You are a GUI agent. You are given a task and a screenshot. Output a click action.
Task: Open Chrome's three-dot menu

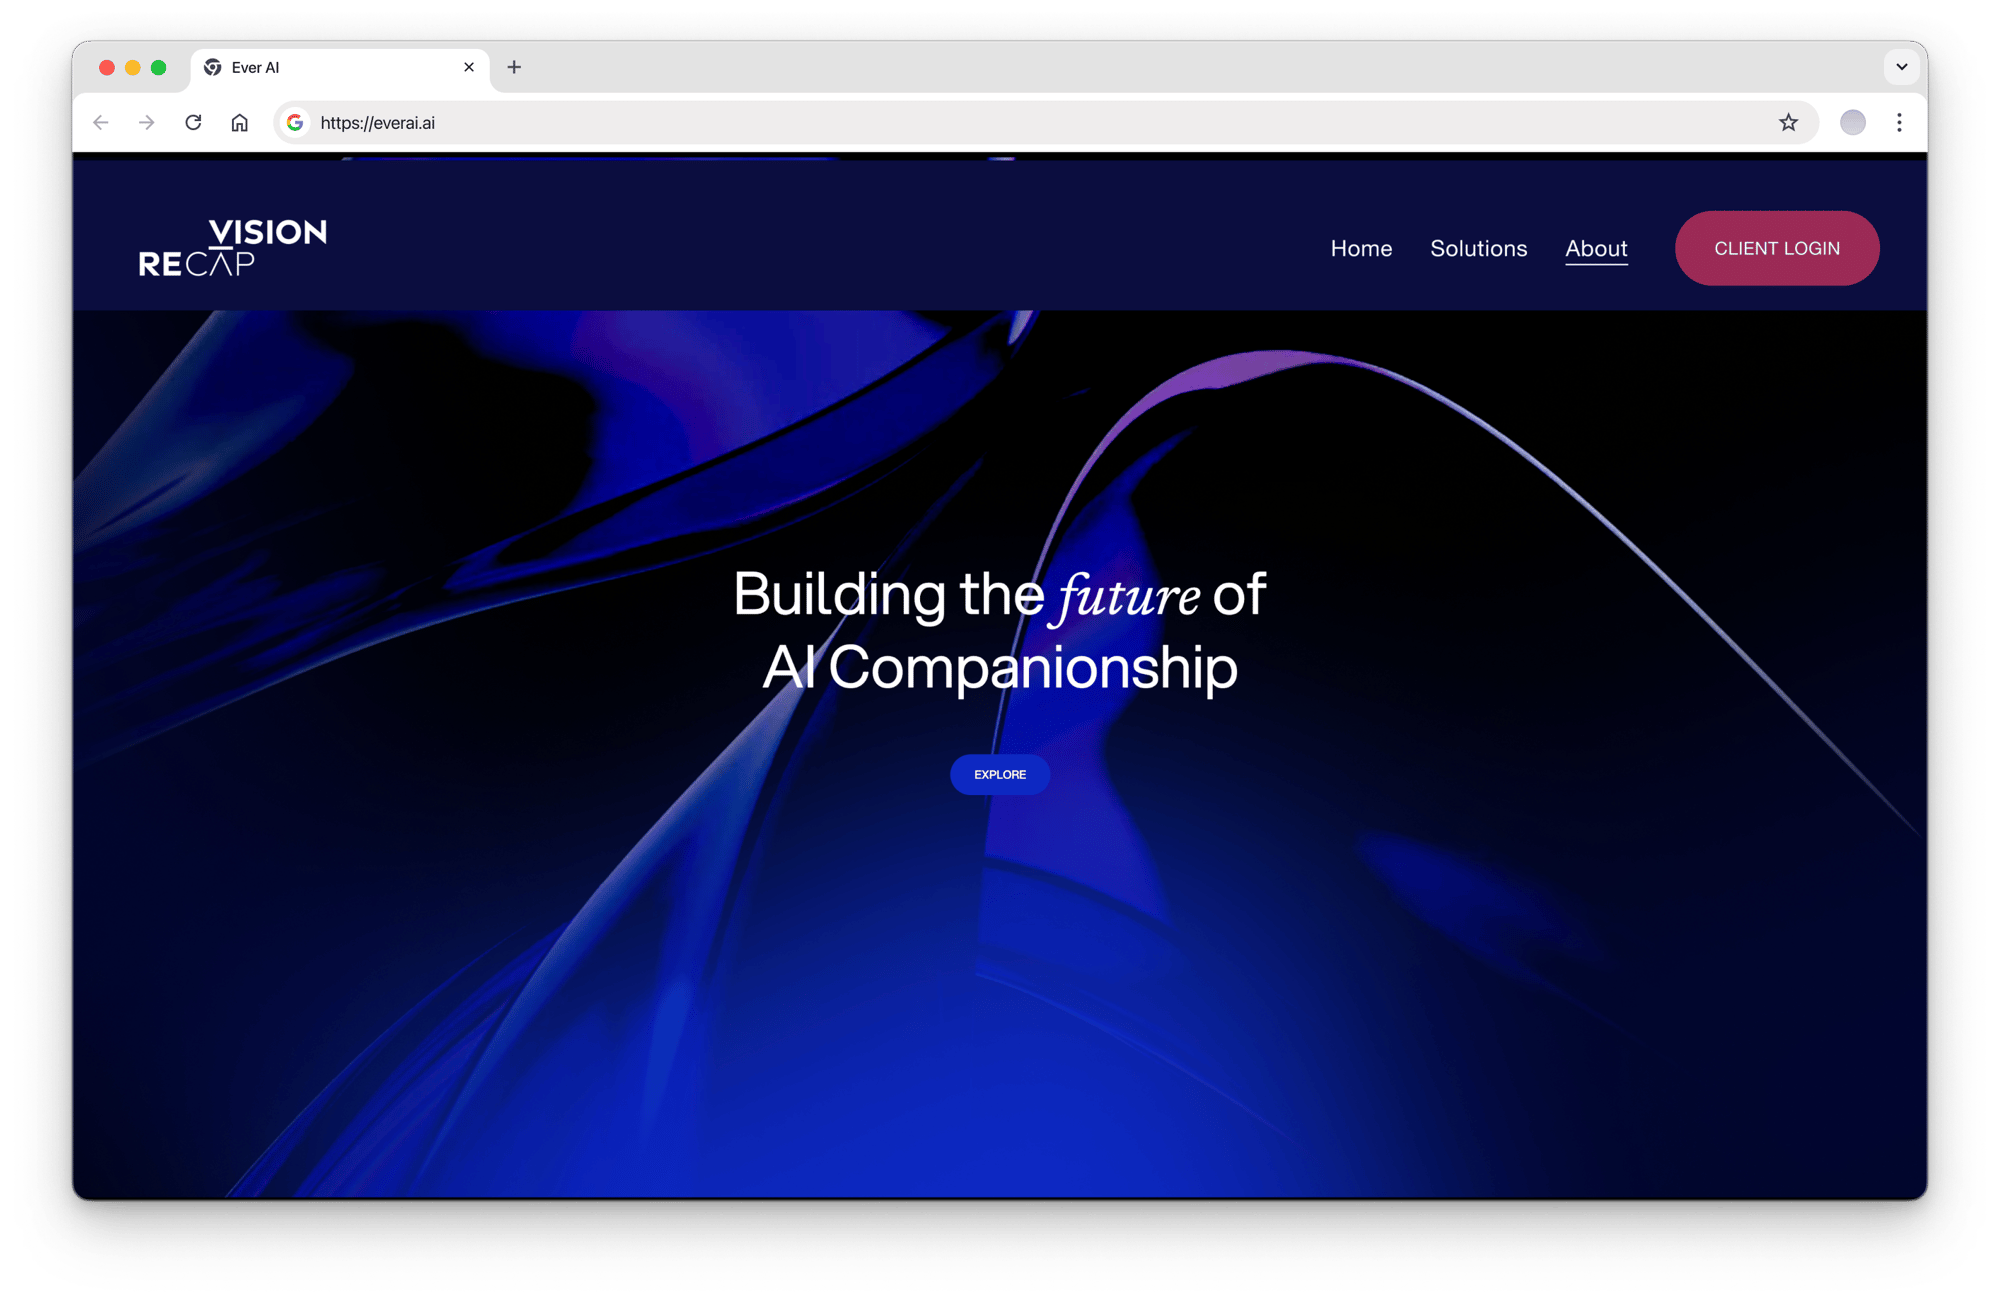(1899, 123)
